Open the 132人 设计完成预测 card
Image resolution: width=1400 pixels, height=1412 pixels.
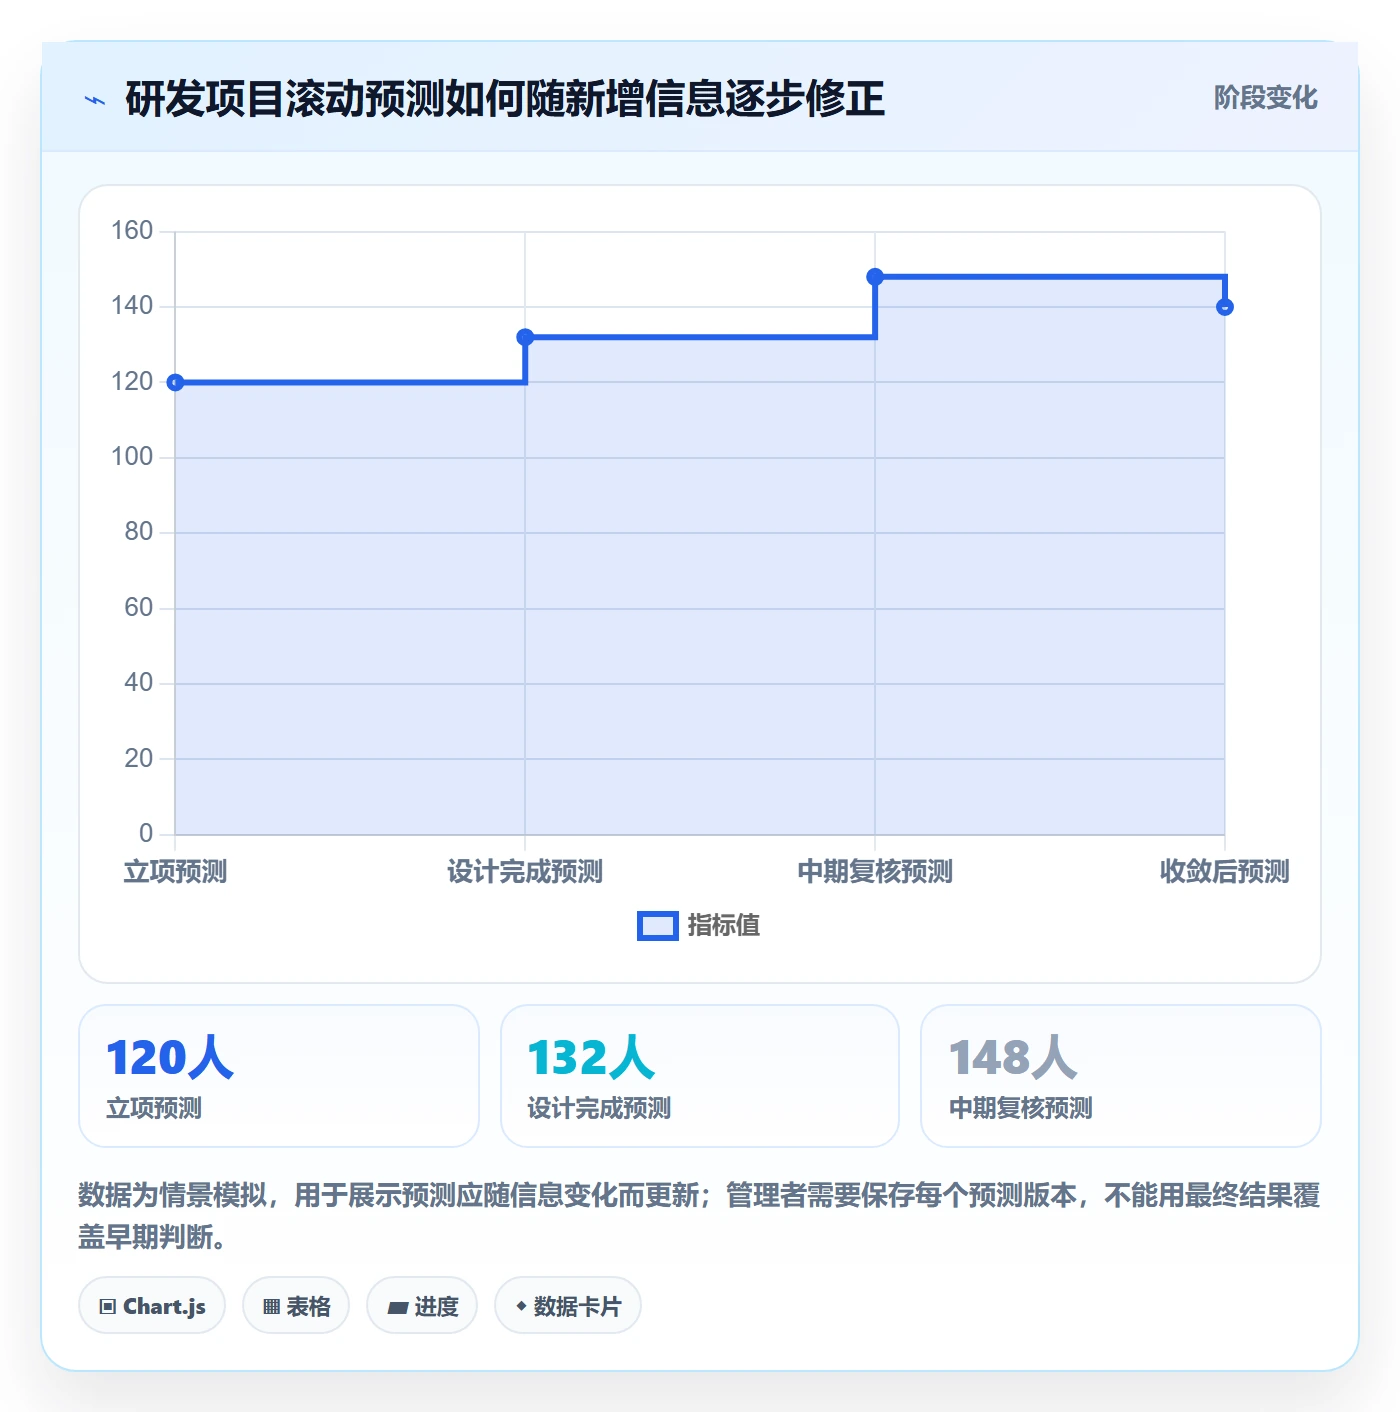tap(700, 1076)
